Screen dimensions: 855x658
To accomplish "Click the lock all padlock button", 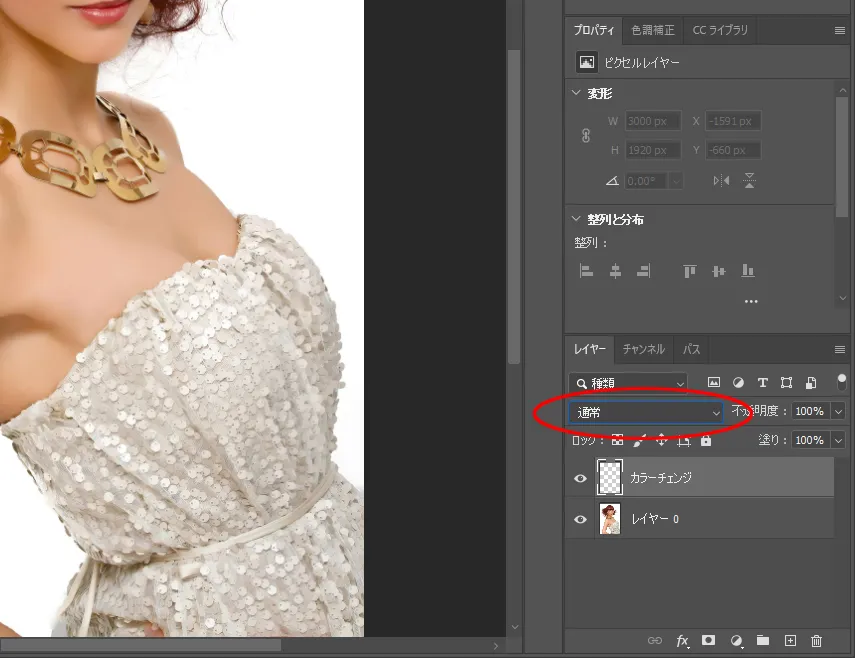I will (x=706, y=440).
